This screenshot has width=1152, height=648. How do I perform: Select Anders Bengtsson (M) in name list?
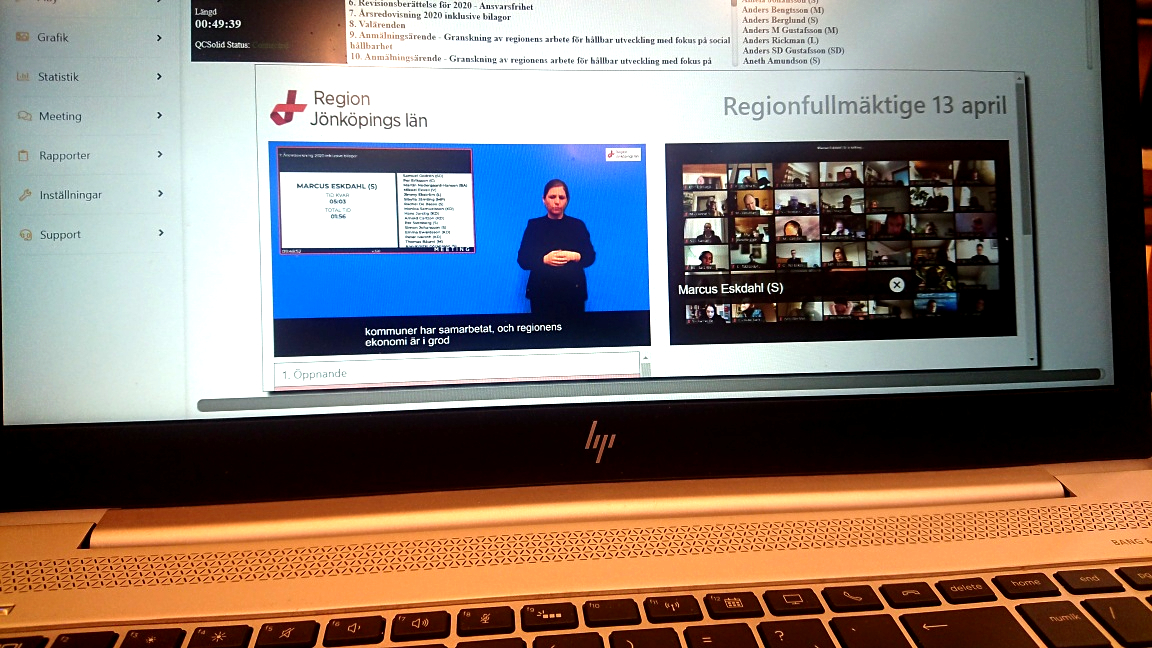[782, 10]
